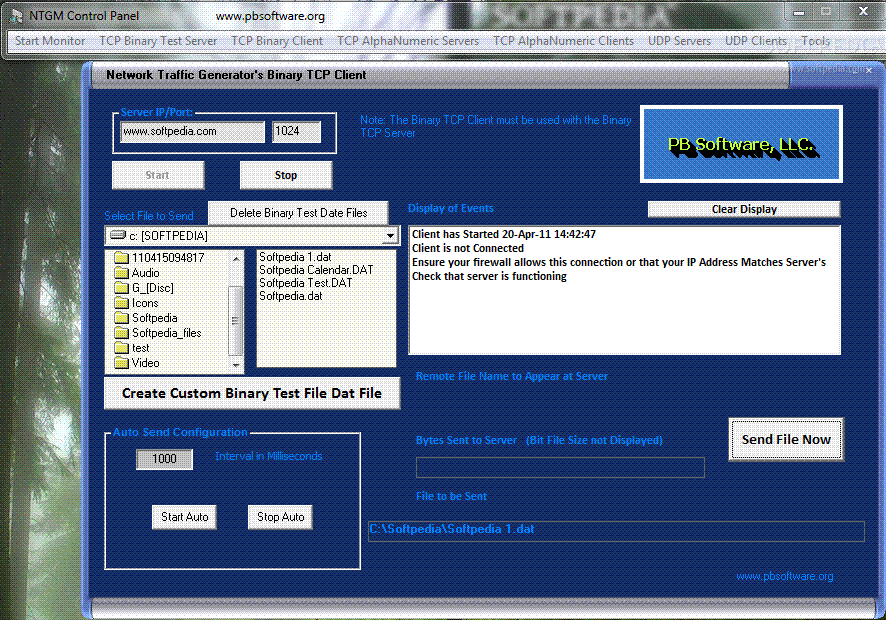
Task: Click the 1000 interval milliseconds field
Action: point(164,459)
